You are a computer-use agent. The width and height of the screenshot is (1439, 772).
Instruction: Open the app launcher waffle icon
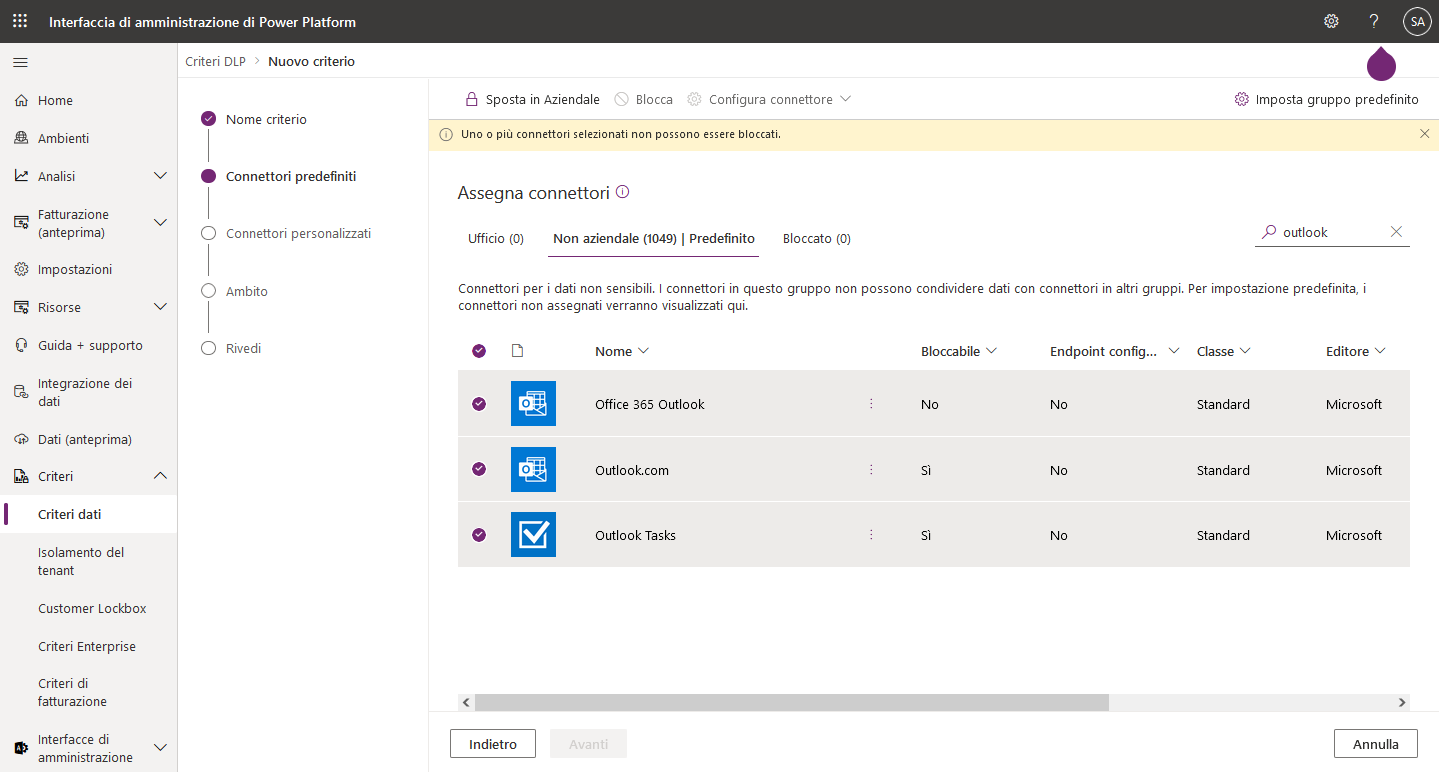click(x=20, y=21)
